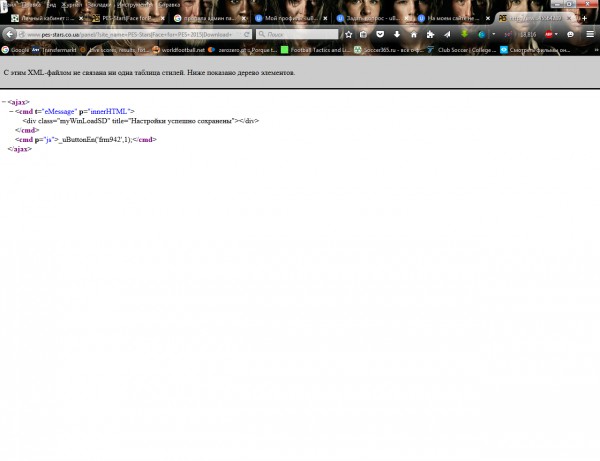Open the Инструменты menu

[x=134, y=5]
